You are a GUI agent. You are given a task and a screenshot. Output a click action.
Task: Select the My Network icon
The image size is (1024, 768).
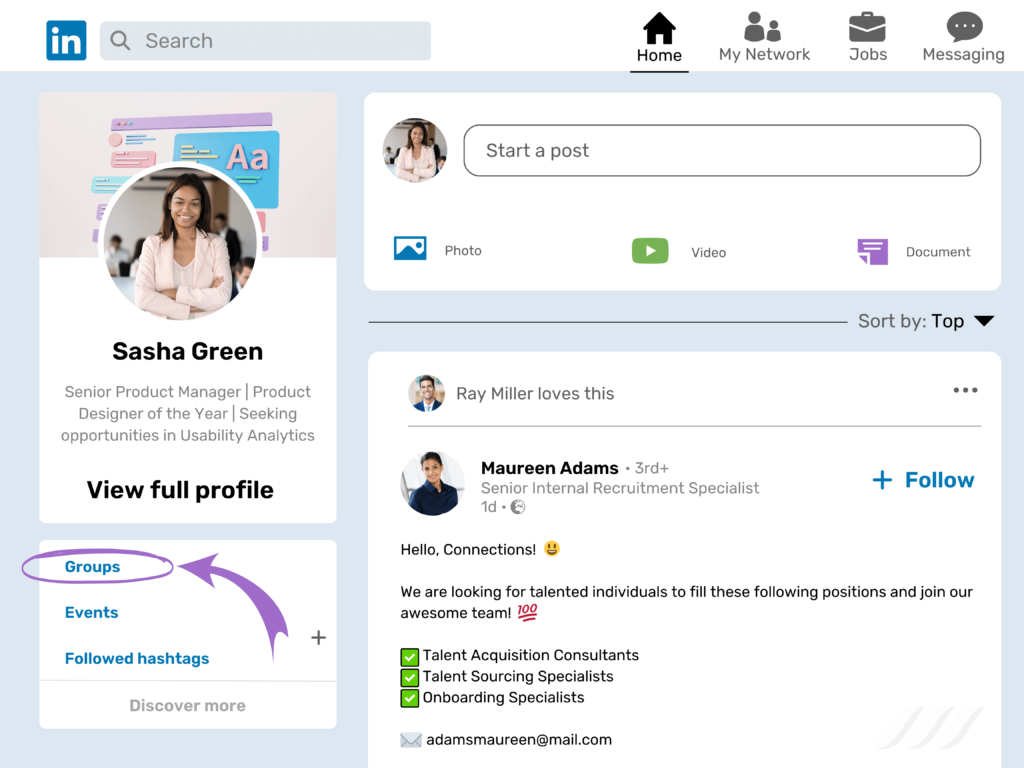coord(764,27)
